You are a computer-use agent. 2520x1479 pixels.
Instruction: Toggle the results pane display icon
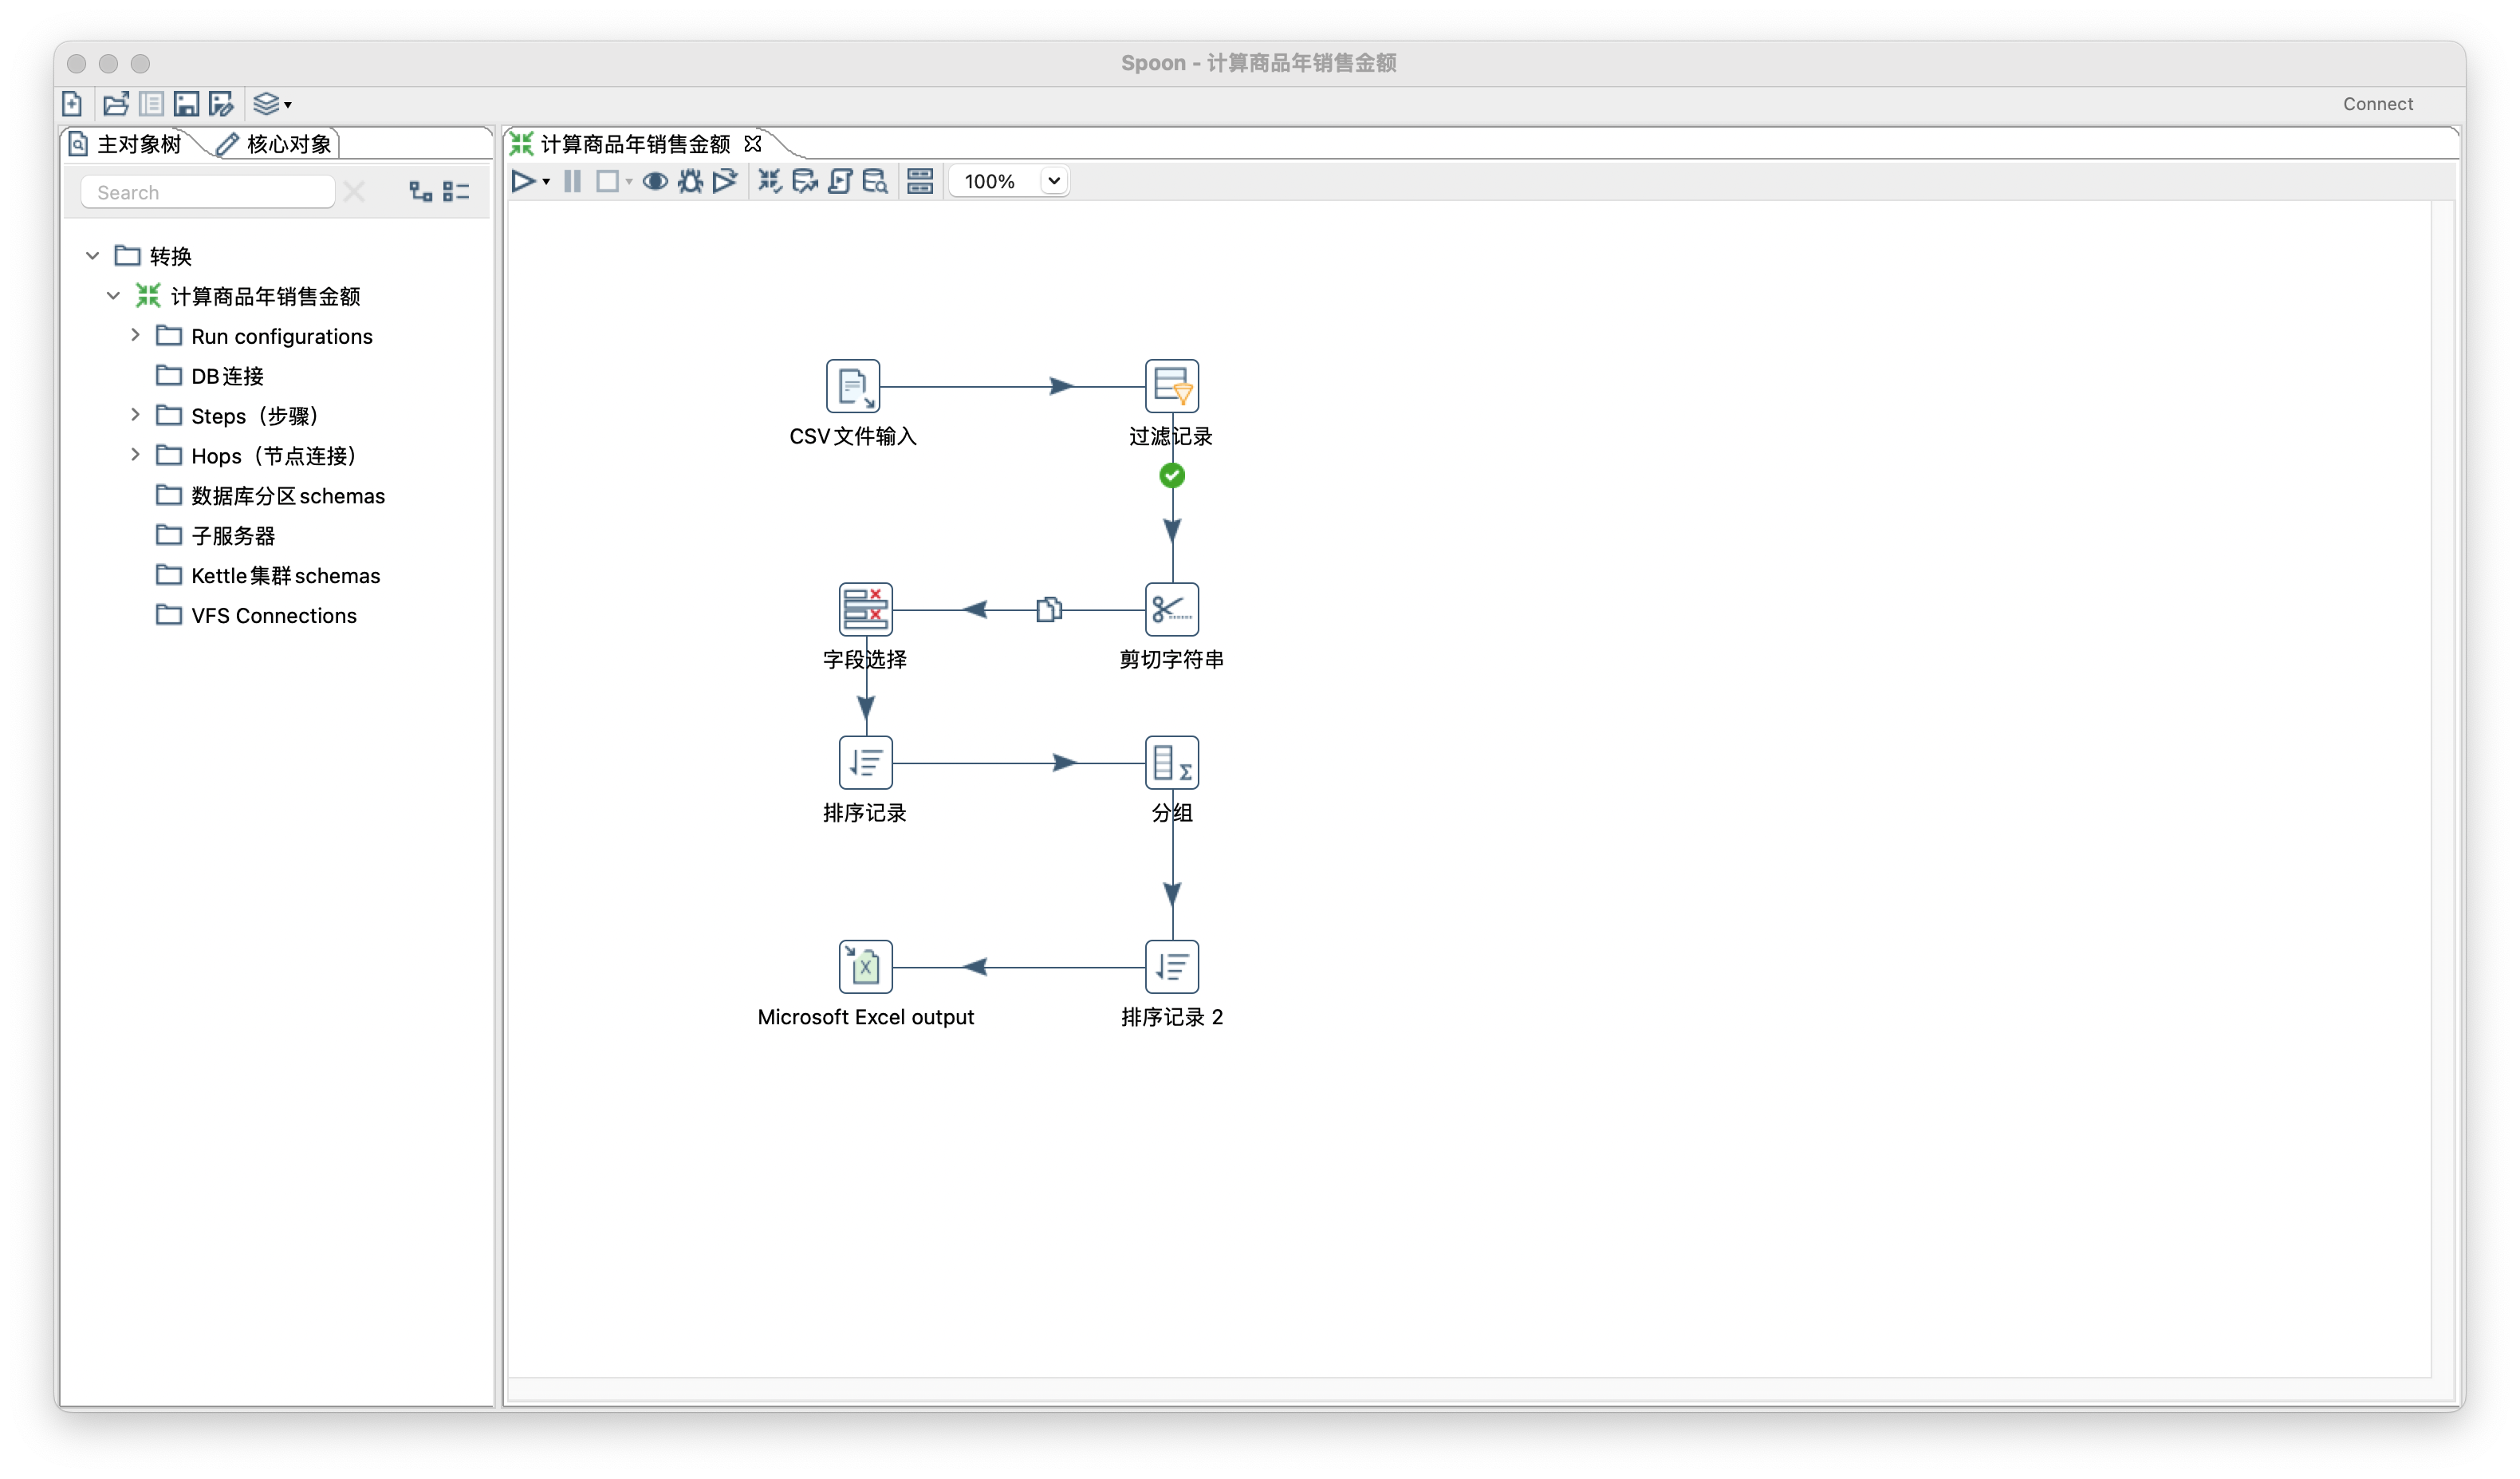pyautogui.click(x=920, y=181)
